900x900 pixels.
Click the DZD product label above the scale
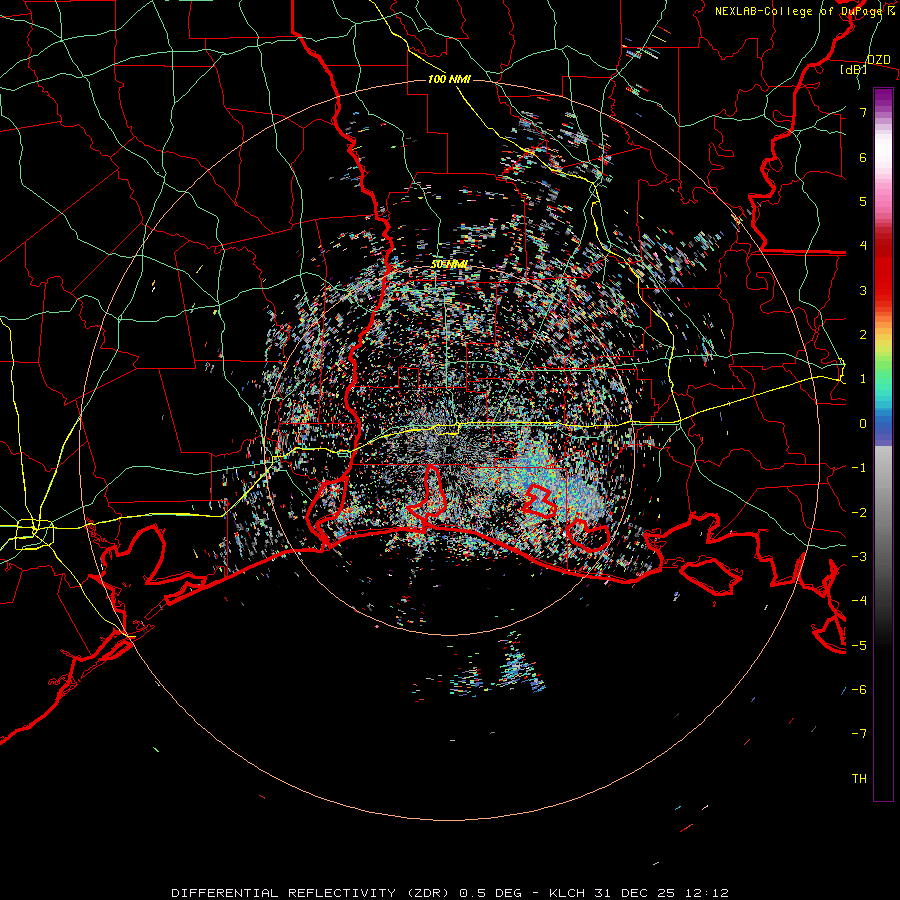878,60
